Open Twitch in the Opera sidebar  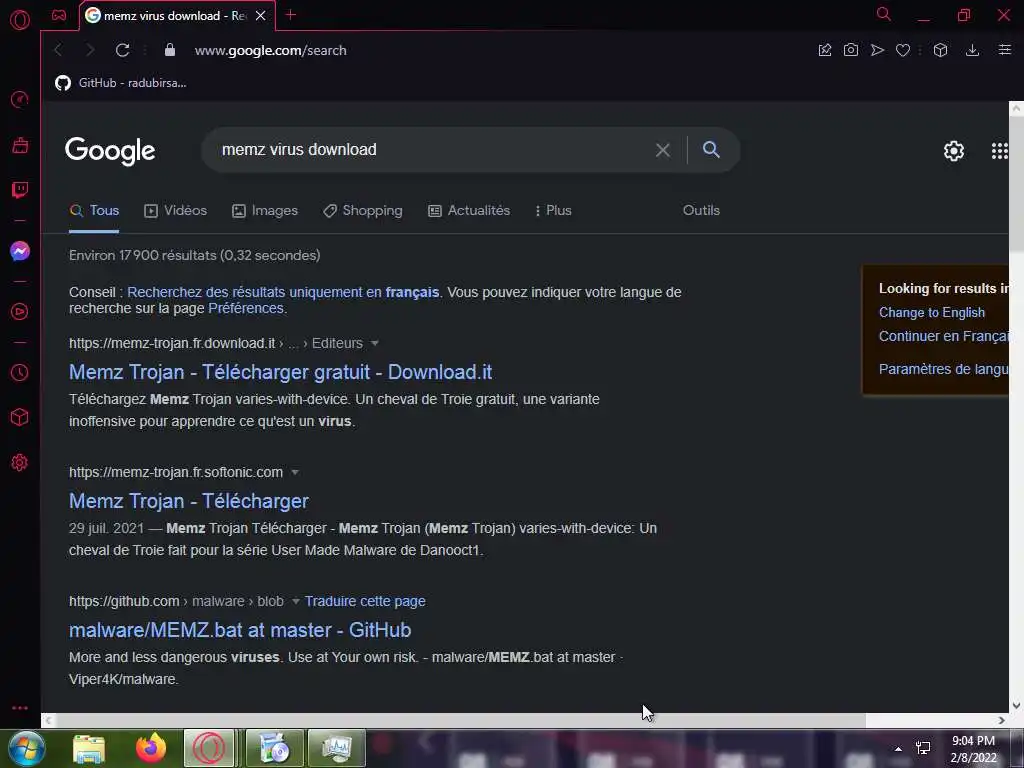tap(20, 190)
